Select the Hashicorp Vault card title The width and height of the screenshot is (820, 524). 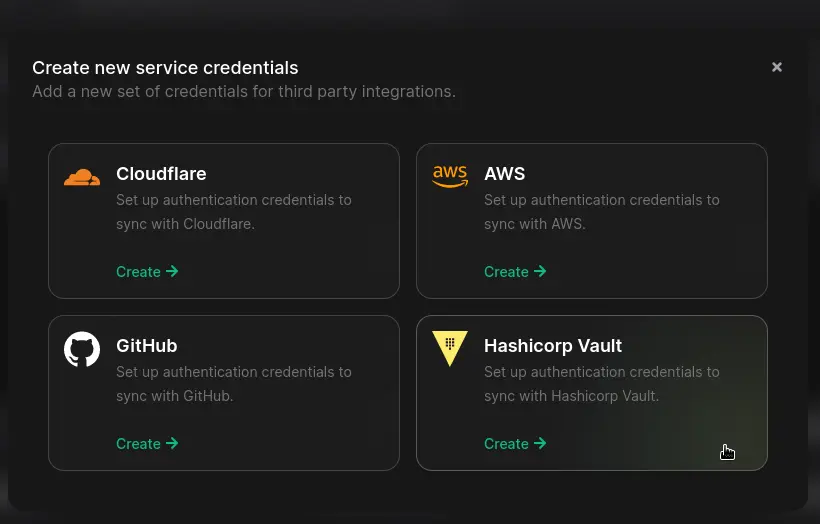click(x=553, y=346)
